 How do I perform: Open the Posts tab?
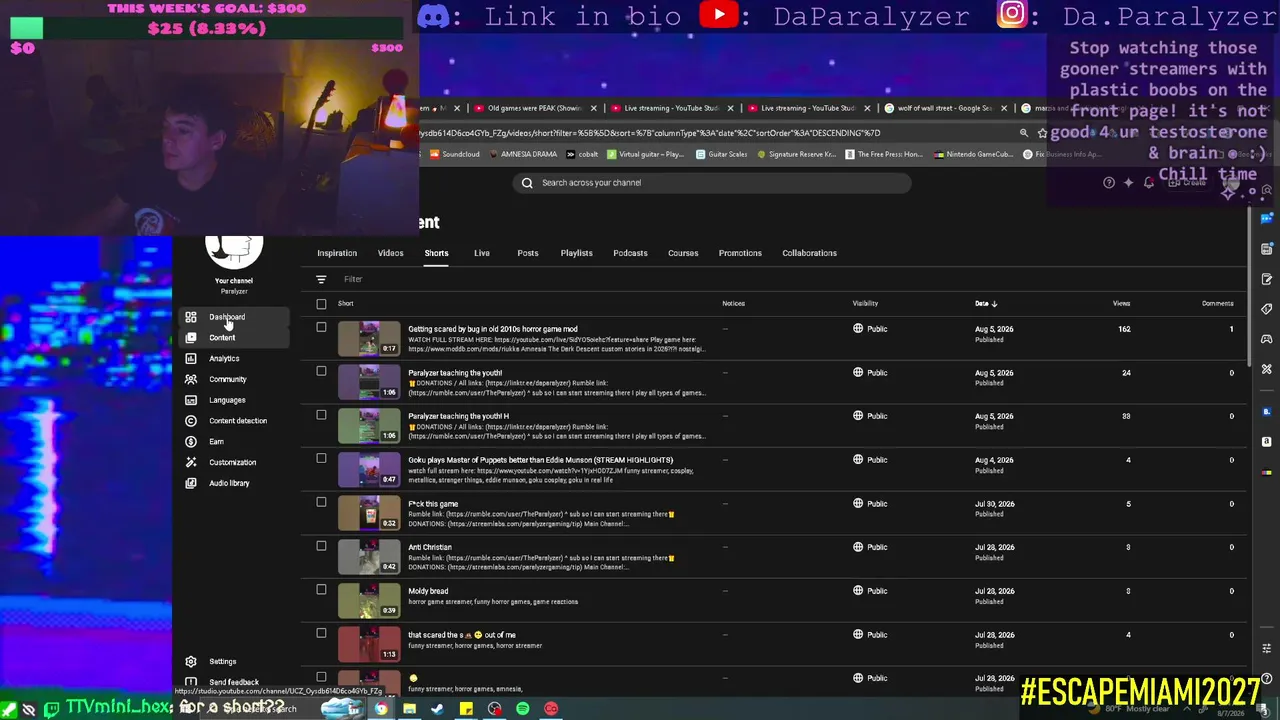pos(528,253)
